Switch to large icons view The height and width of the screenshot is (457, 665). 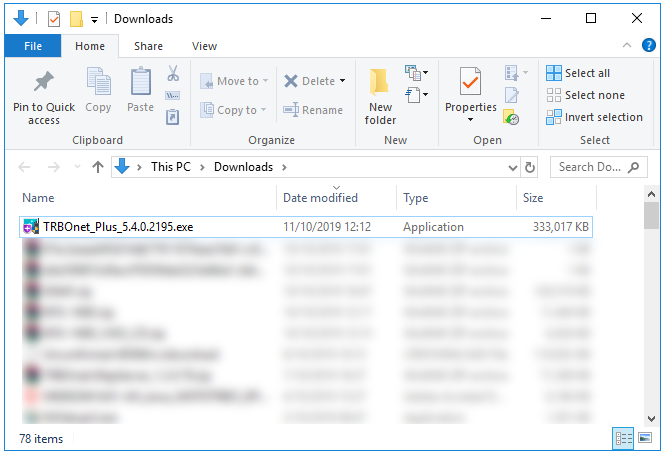point(645,438)
